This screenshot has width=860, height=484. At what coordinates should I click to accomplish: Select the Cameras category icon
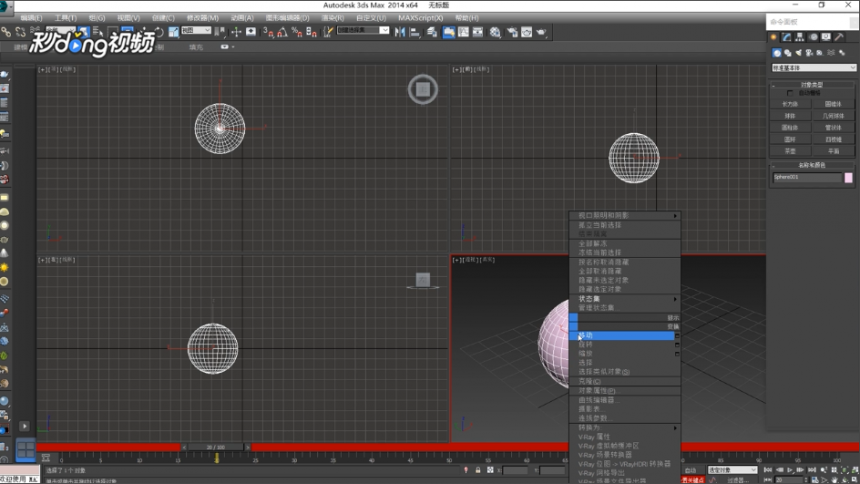pyautogui.click(x=809, y=53)
